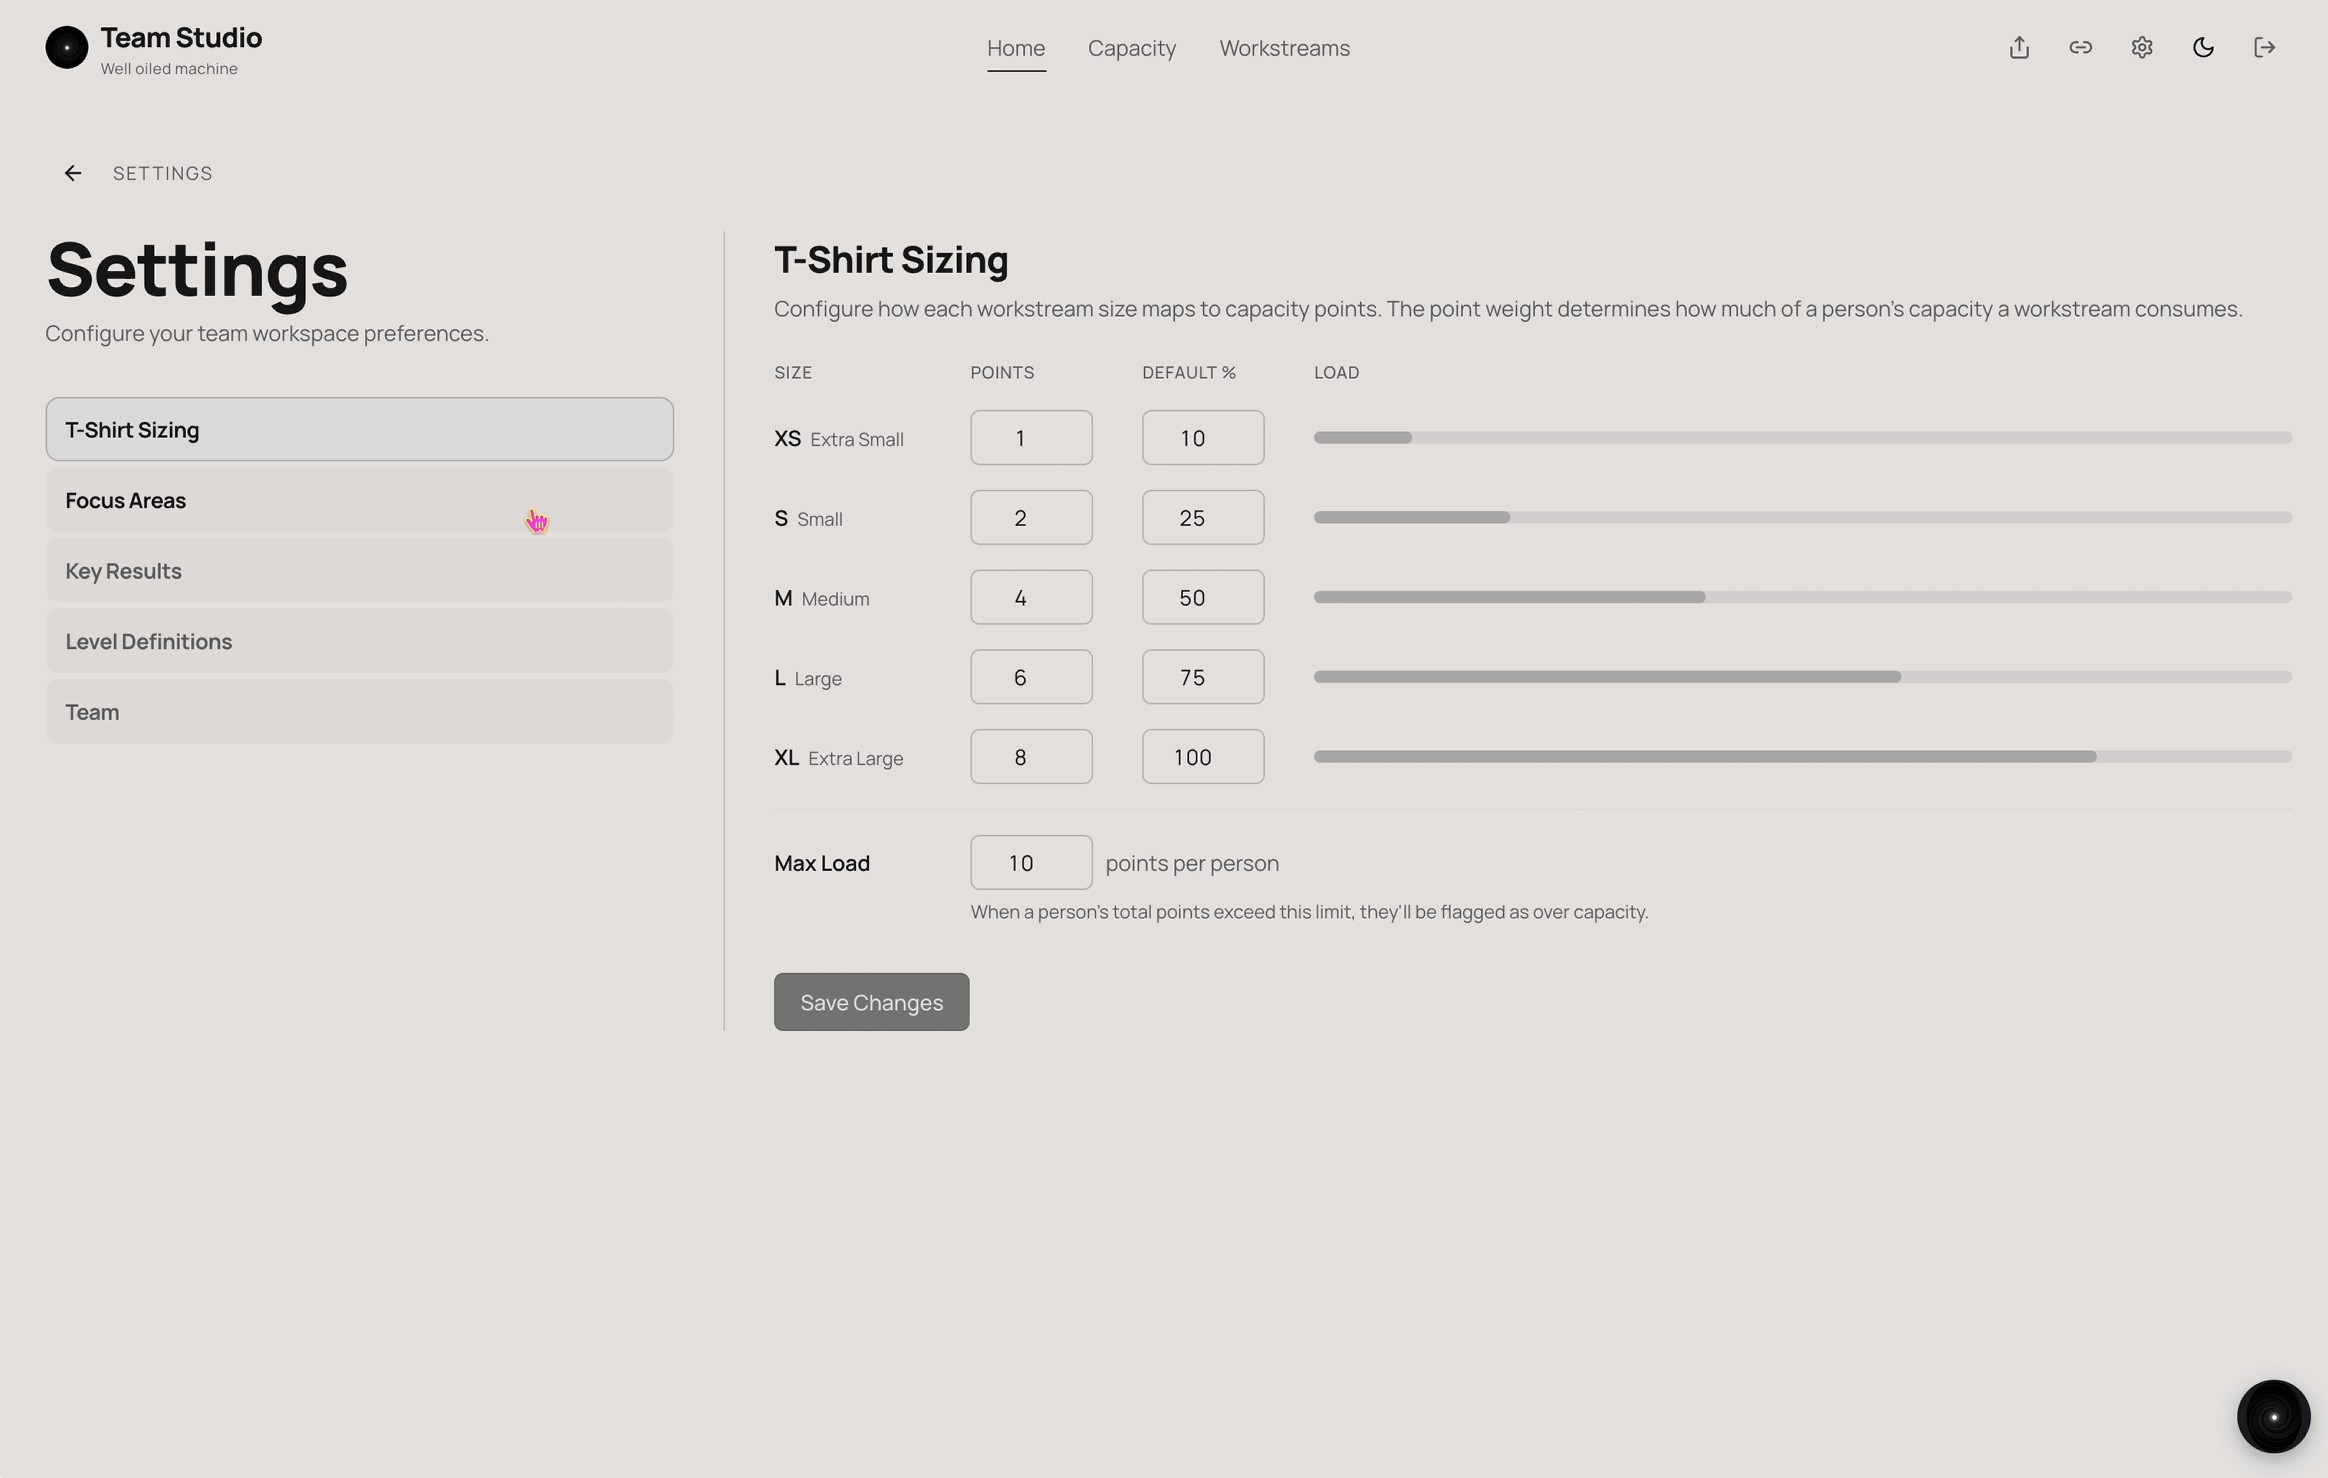Viewport: 2328px width, 1478px height.
Task: Select Key Results in the sidebar
Action: pos(358,570)
